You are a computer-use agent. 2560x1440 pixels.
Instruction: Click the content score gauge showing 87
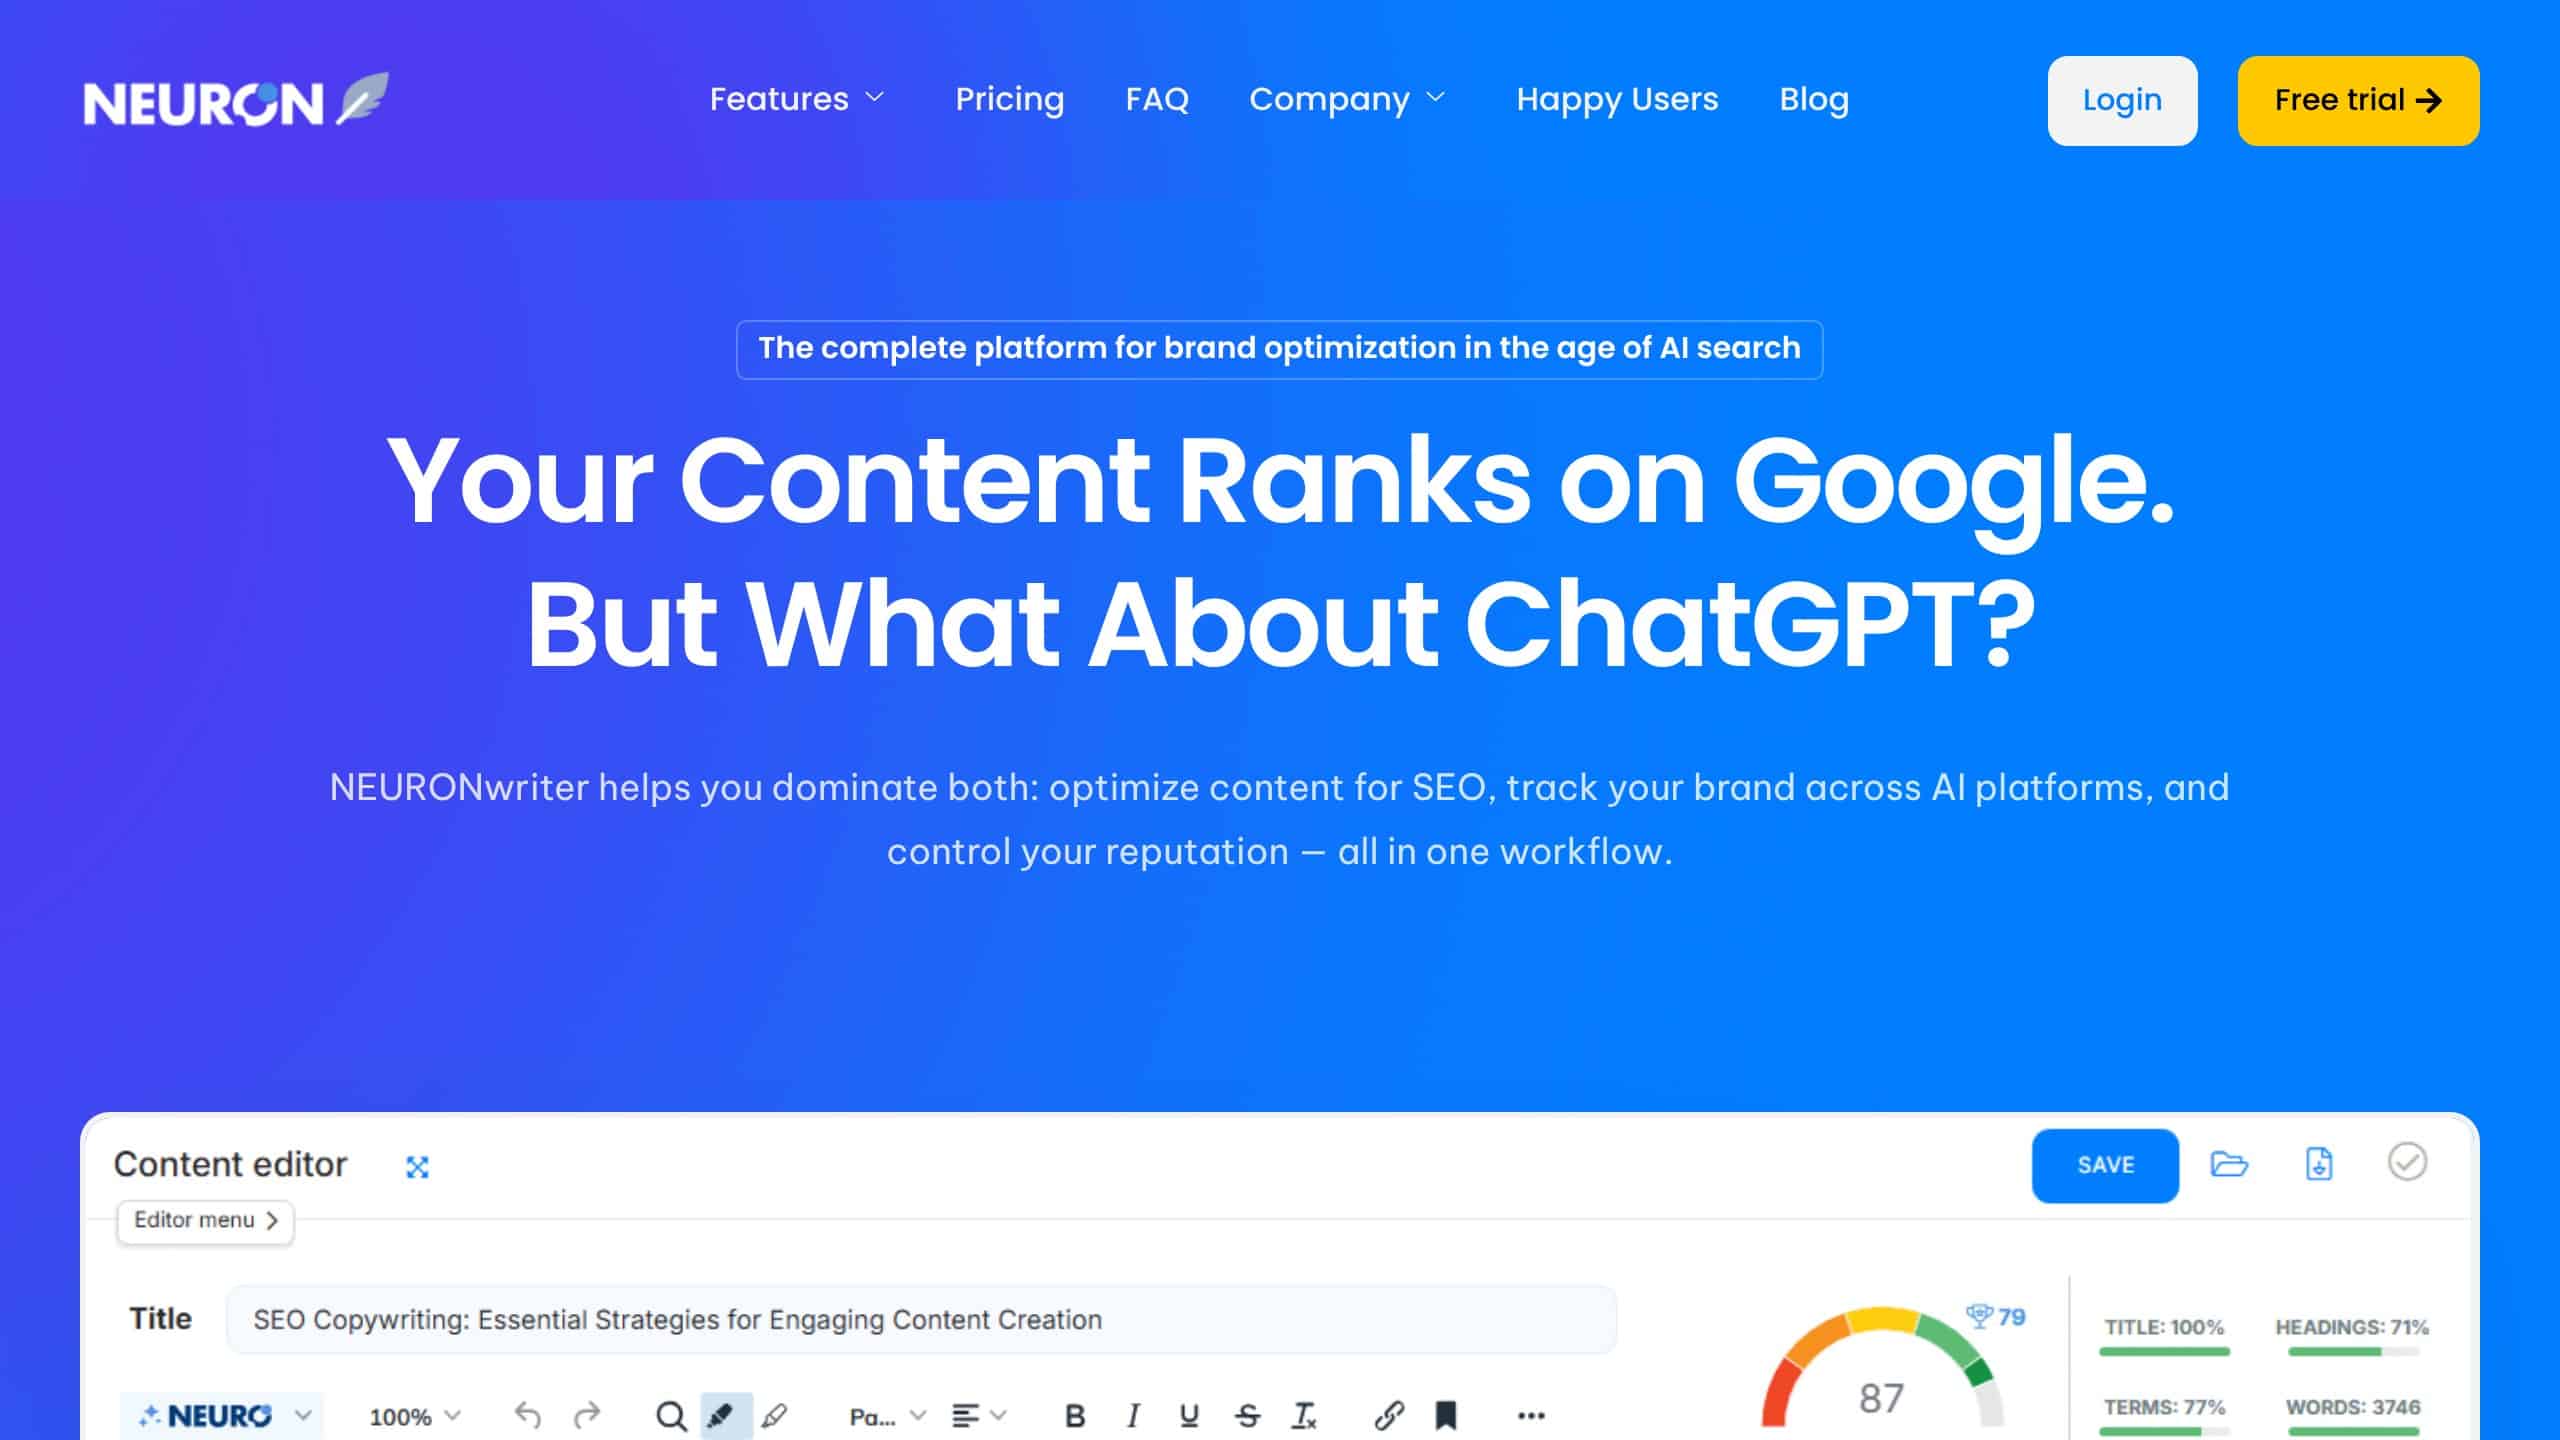pos(1880,1400)
